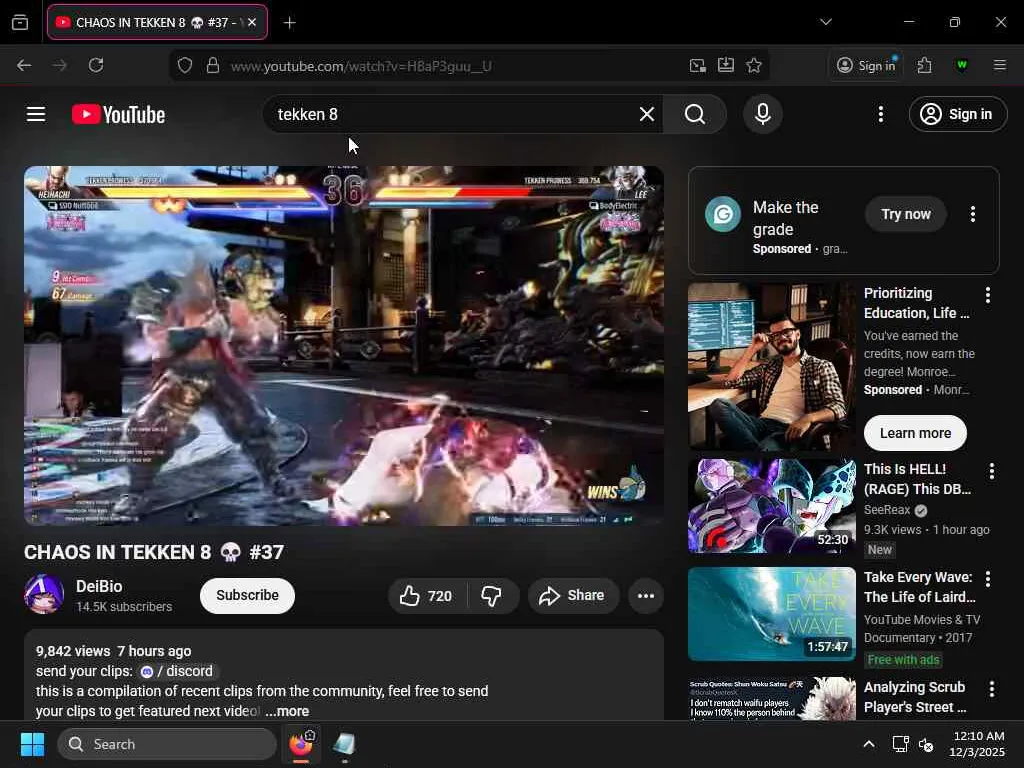The height and width of the screenshot is (768, 1024).
Task: Click the green W extension icon
Action: click(961, 65)
